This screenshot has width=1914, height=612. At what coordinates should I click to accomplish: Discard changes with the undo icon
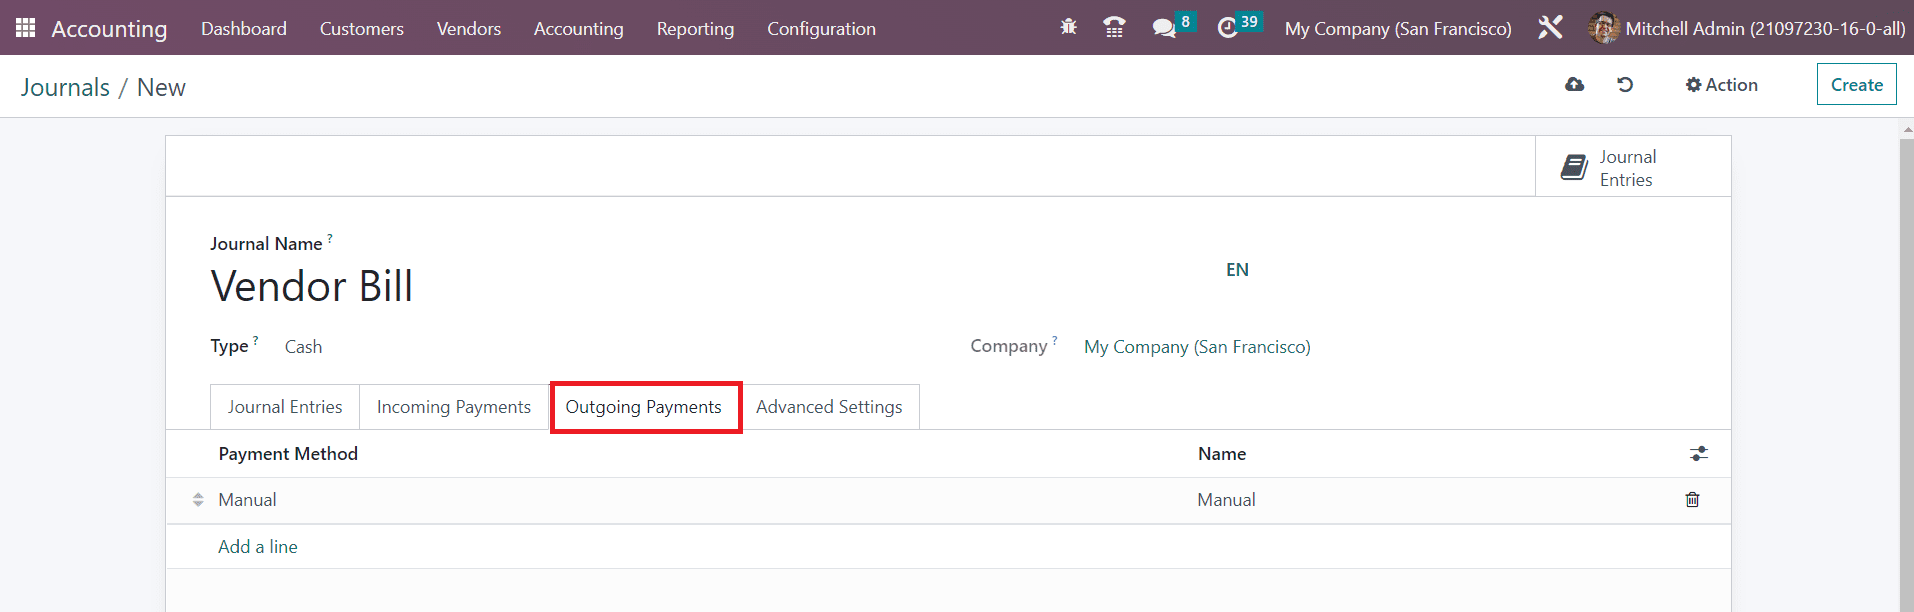pyautogui.click(x=1625, y=85)
